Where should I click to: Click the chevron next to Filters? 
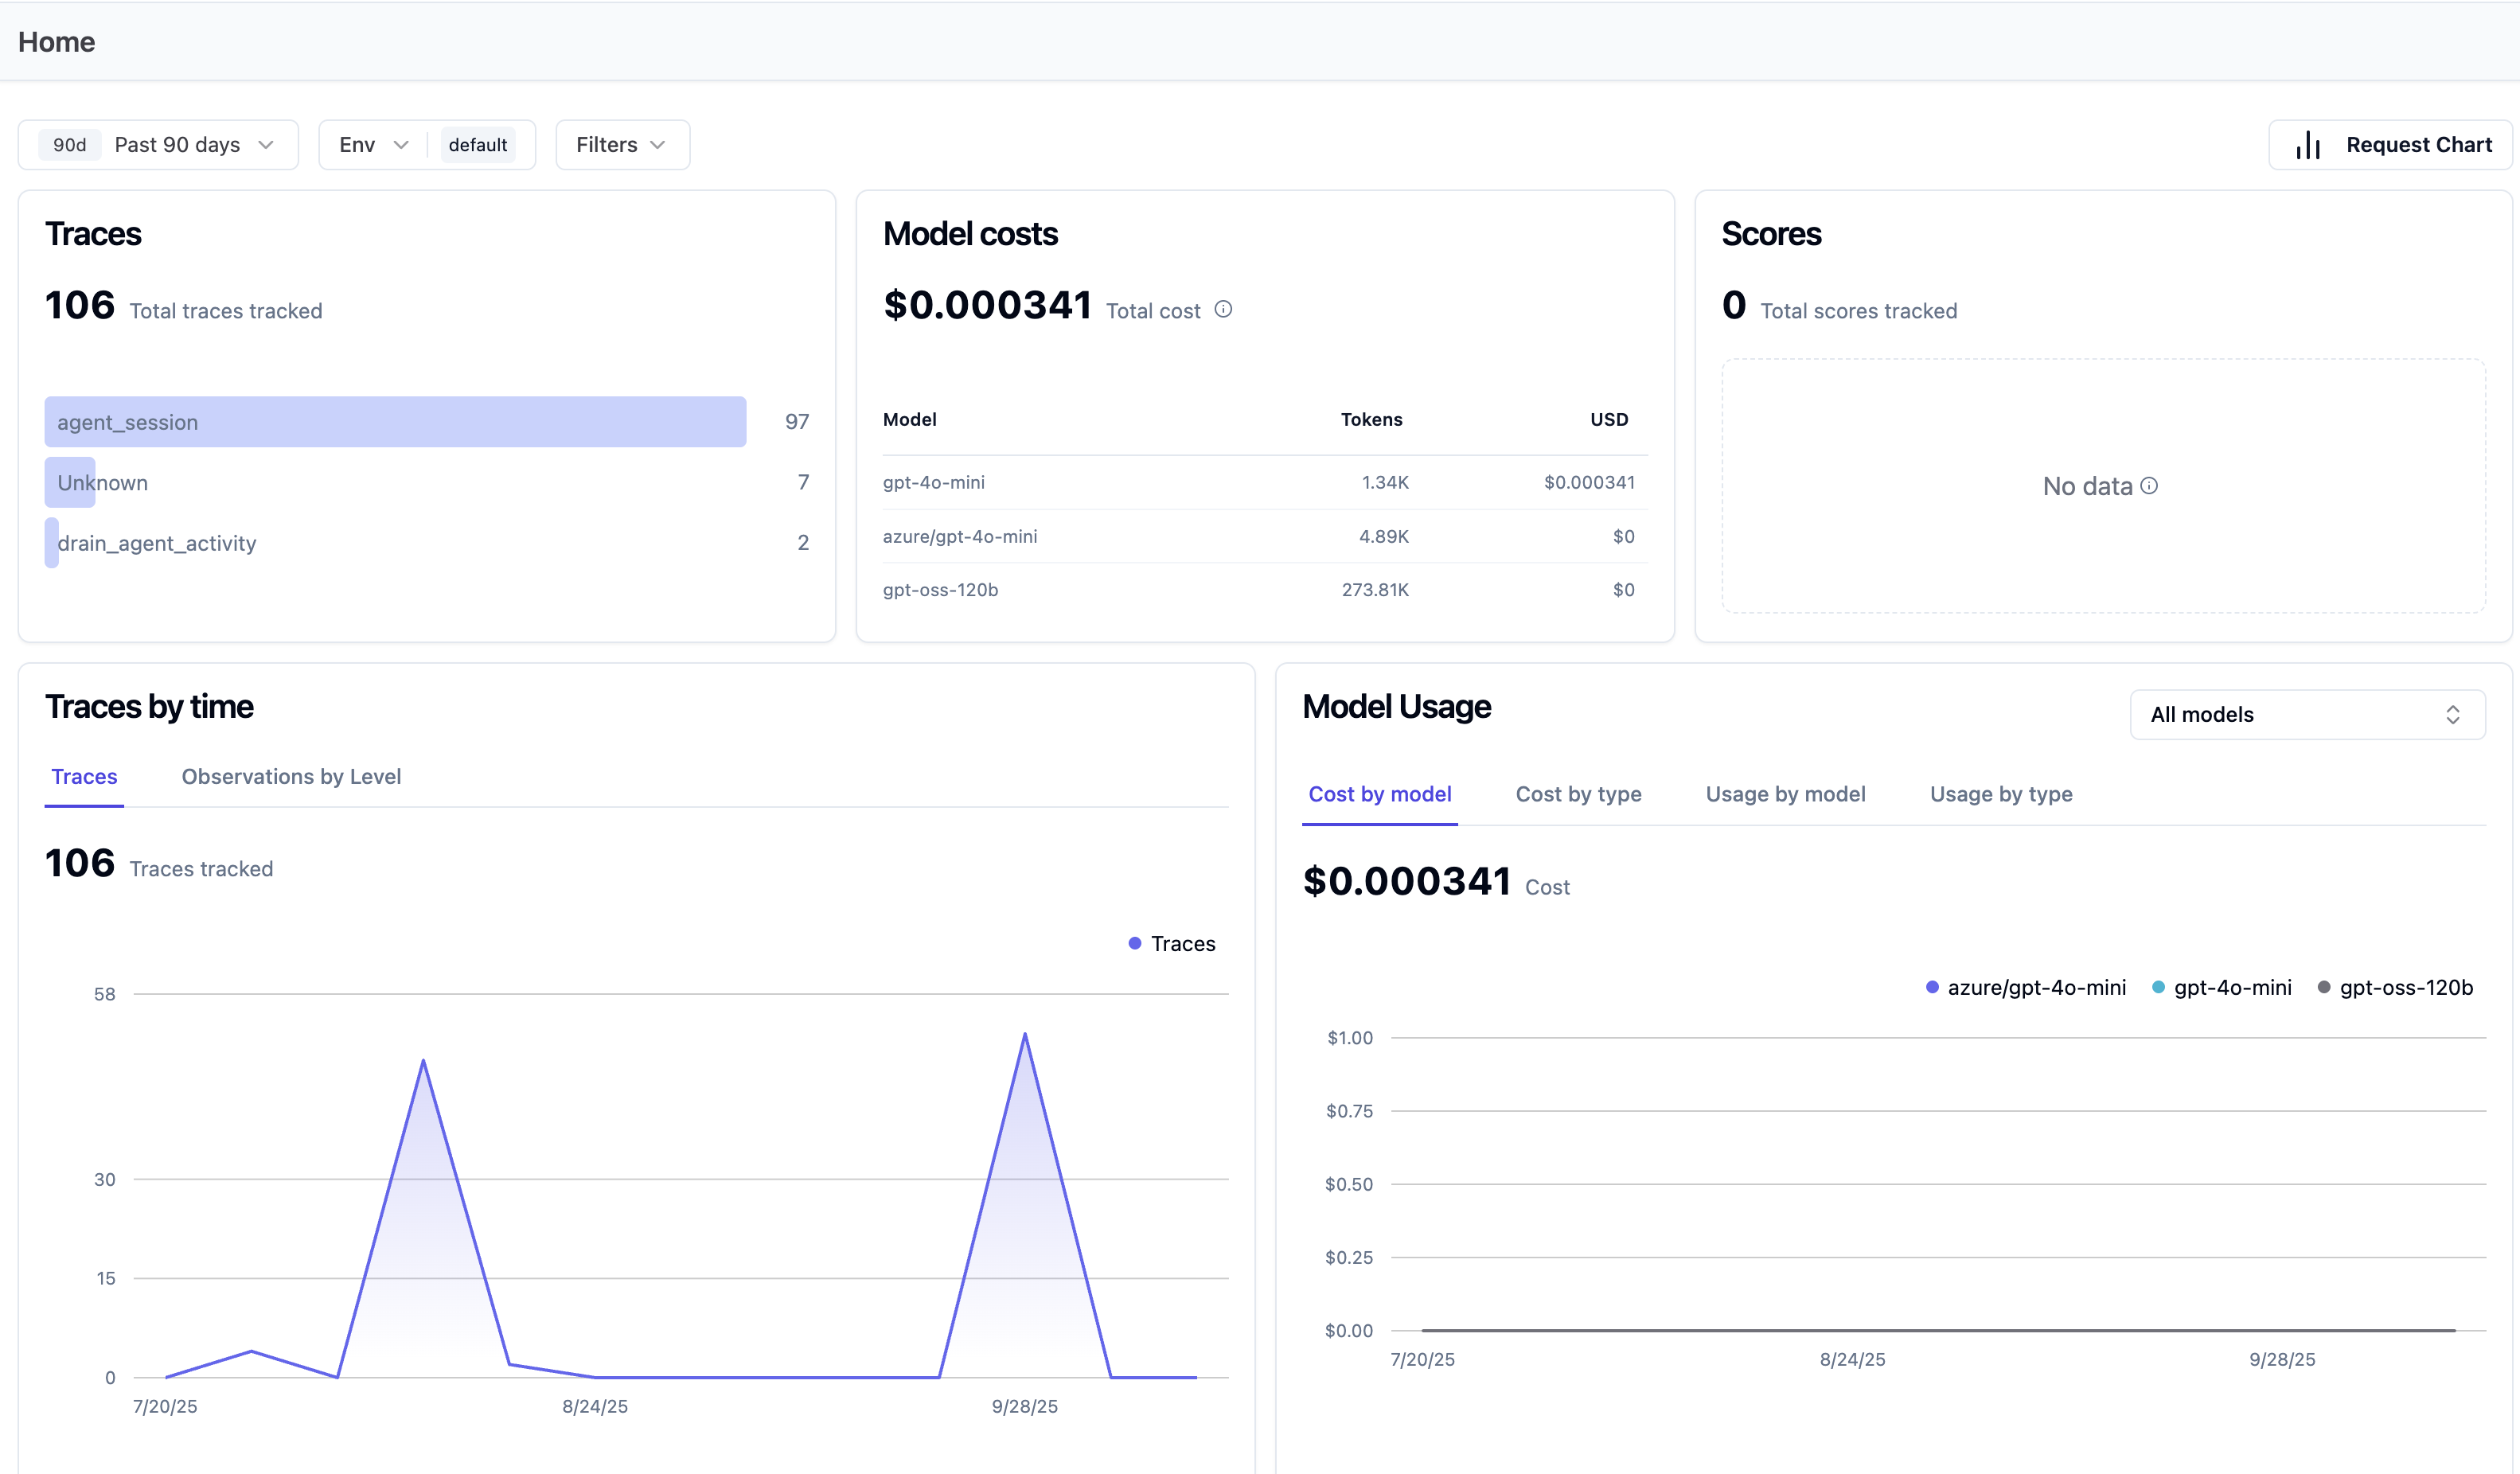tap(658, 145)
